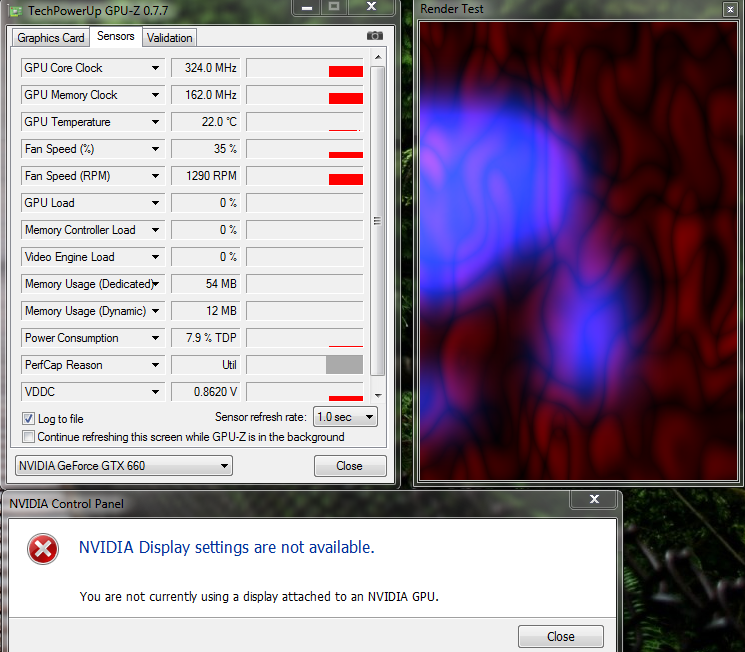Open the Fan Speed (RPM) sensor dropdown
745x652 pixels.
155,176
